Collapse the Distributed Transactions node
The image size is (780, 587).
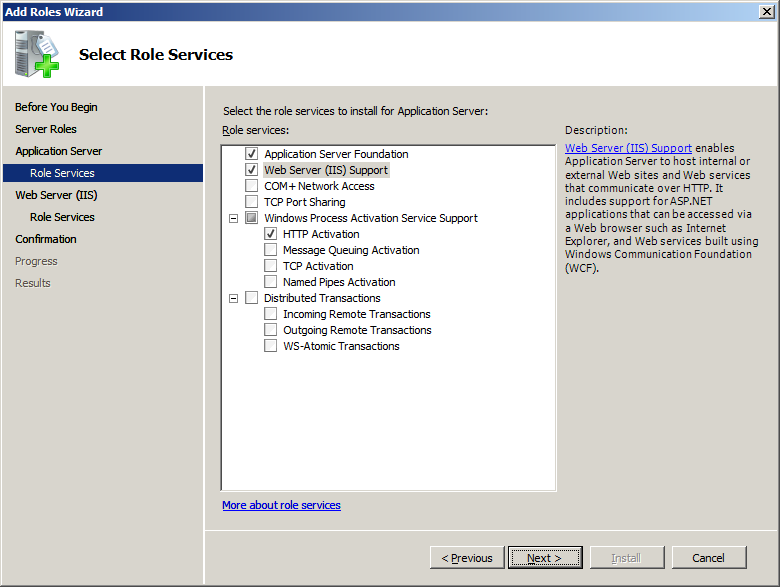click(x=233, y=298)
